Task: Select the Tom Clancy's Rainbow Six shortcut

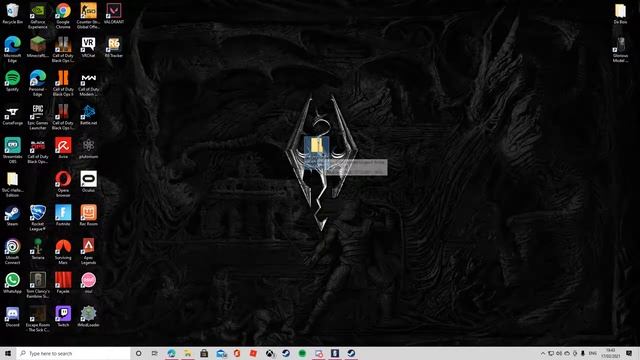Action: (x=38, y=285)
